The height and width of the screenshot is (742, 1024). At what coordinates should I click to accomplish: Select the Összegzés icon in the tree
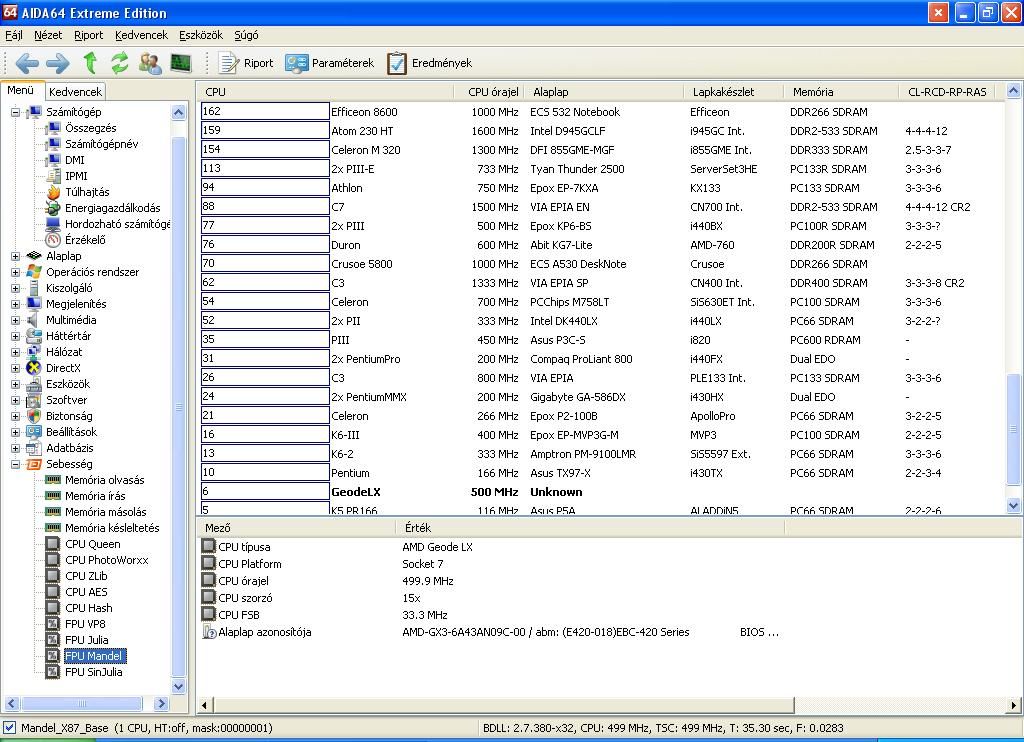pos(53,128)
